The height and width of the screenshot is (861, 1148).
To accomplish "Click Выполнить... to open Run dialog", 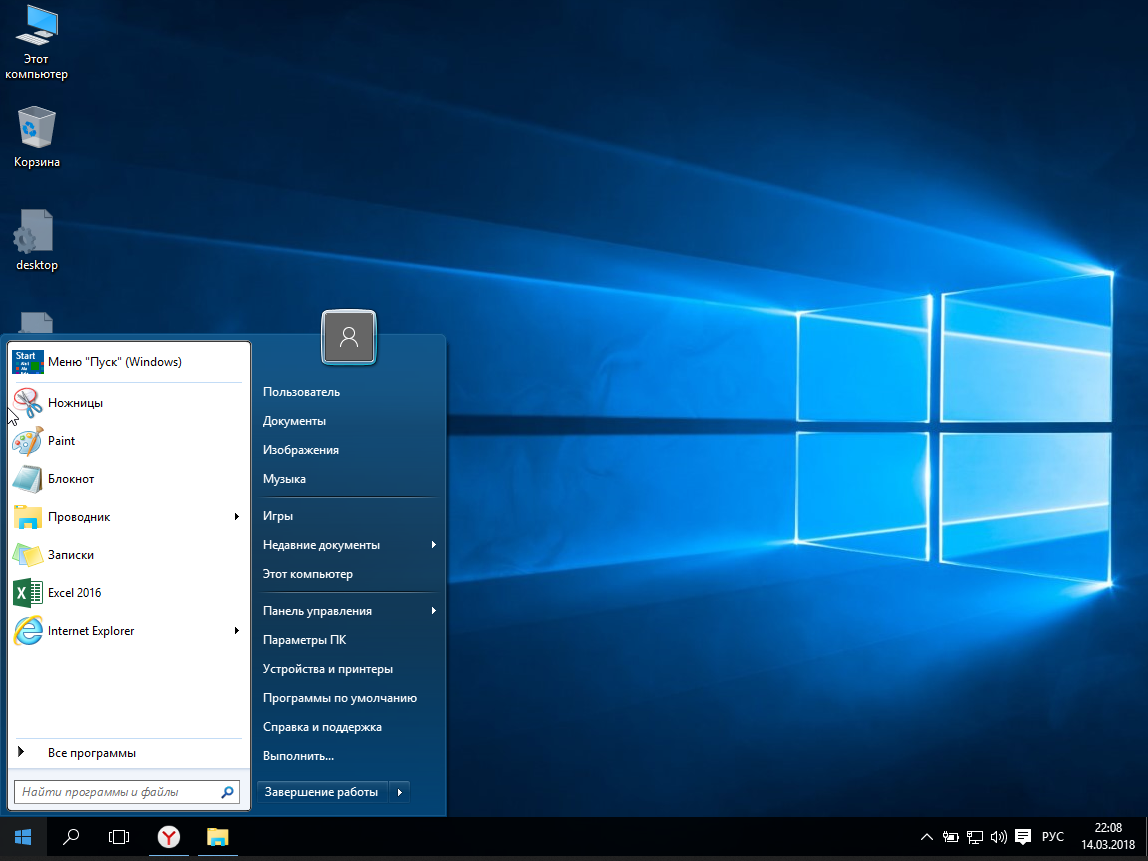I will point(298,756).
